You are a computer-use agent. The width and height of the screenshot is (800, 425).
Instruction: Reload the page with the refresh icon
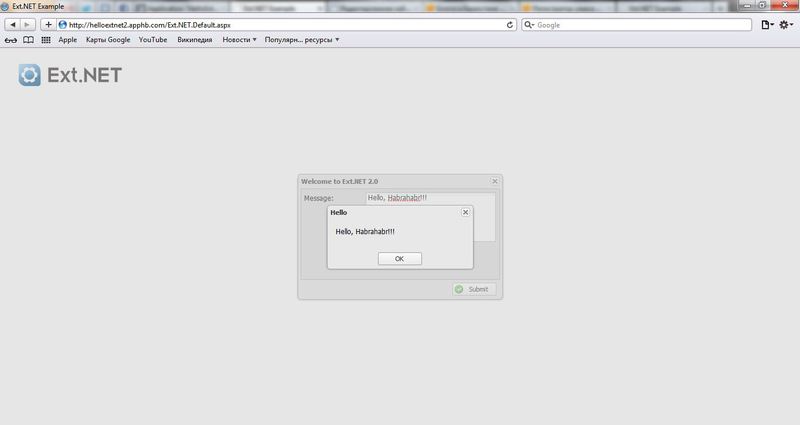509,24
